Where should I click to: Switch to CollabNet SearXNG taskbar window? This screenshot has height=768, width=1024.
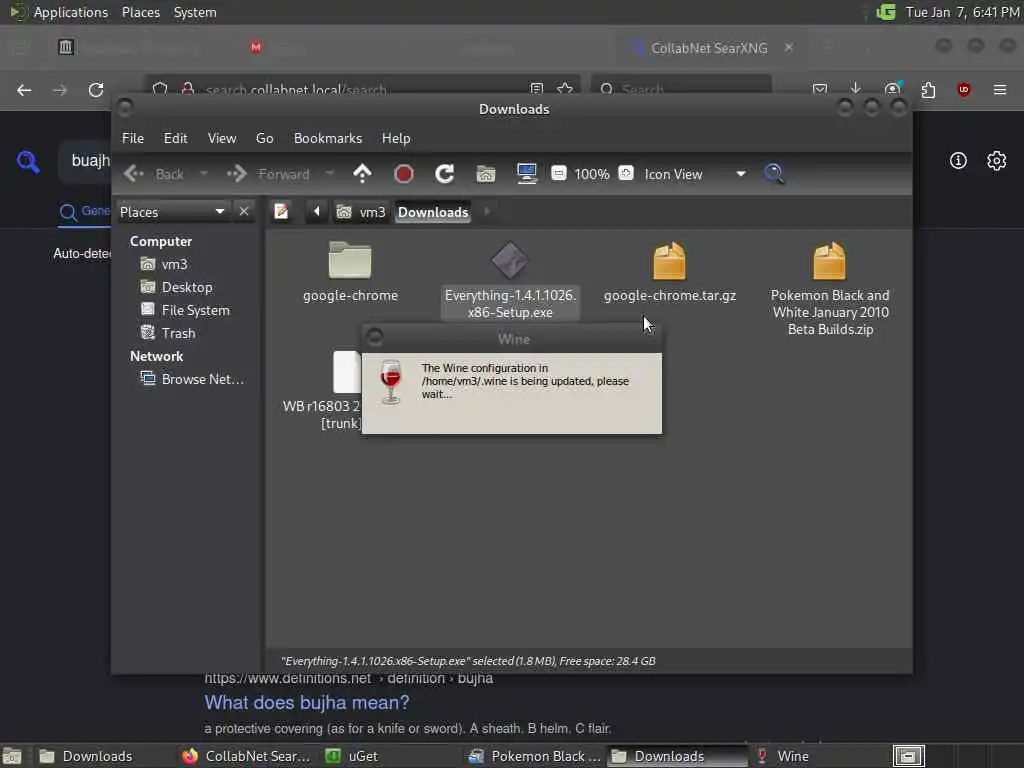(247, 756)
